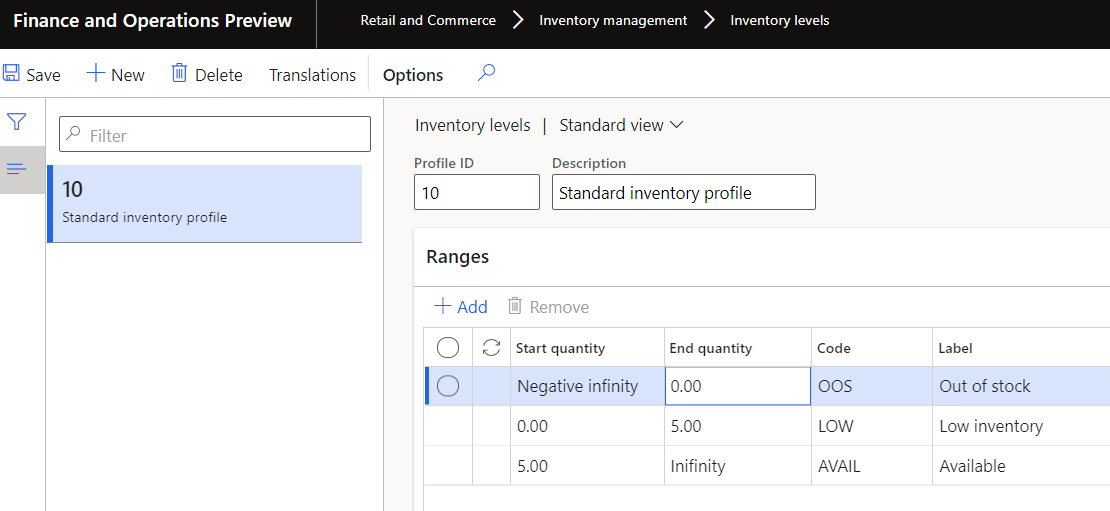
Task: Click the Delete trash icon
Action: tap(180, 74)
